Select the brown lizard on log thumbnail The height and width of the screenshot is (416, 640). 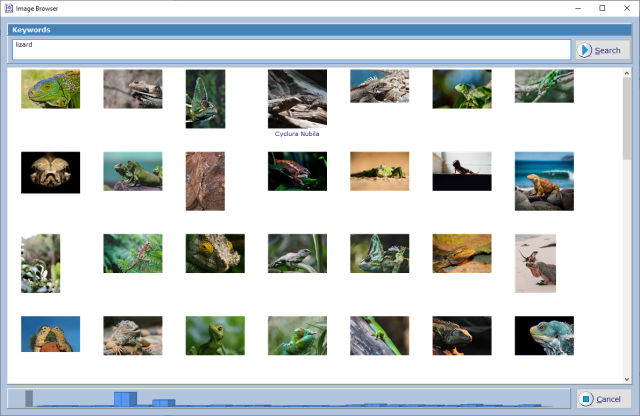(133, 89)
